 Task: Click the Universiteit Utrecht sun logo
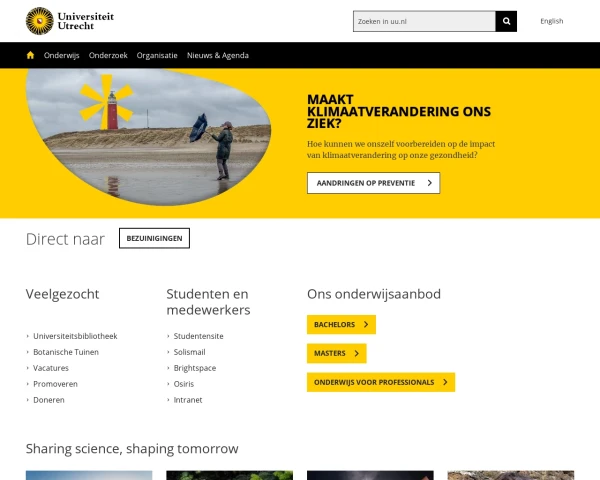coord(40,21)
